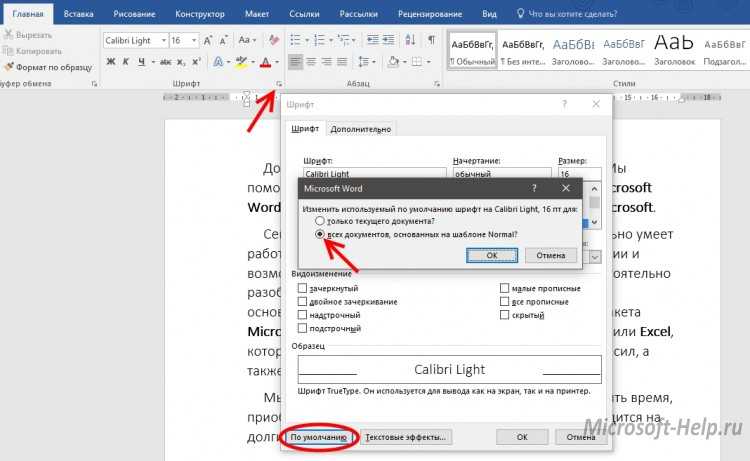Apply superscript formatting in the ribbon

tap(196, 62)
